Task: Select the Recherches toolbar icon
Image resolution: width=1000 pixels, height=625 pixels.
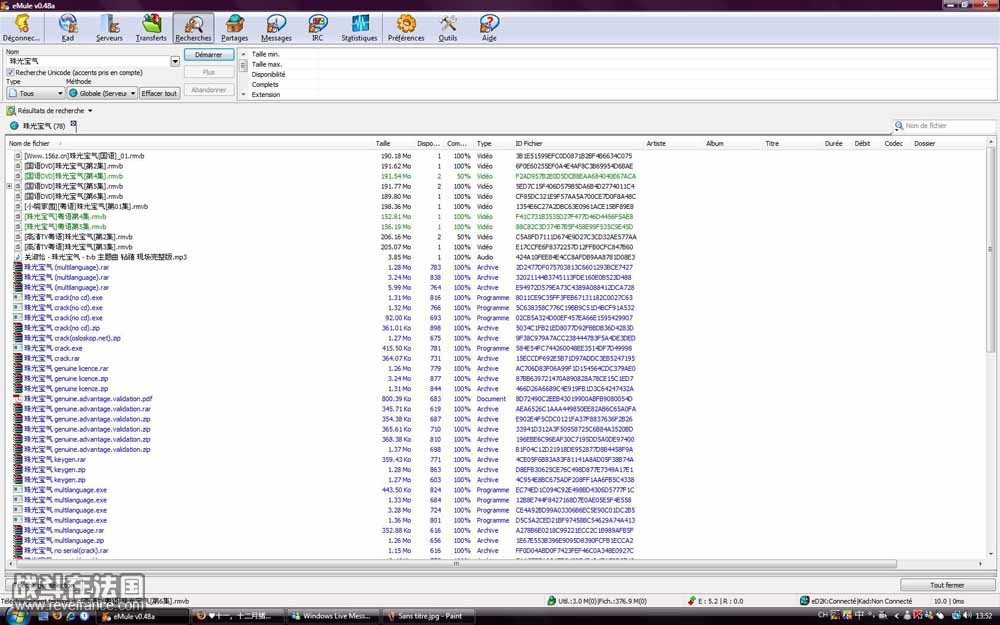Action: coord(193,28)
